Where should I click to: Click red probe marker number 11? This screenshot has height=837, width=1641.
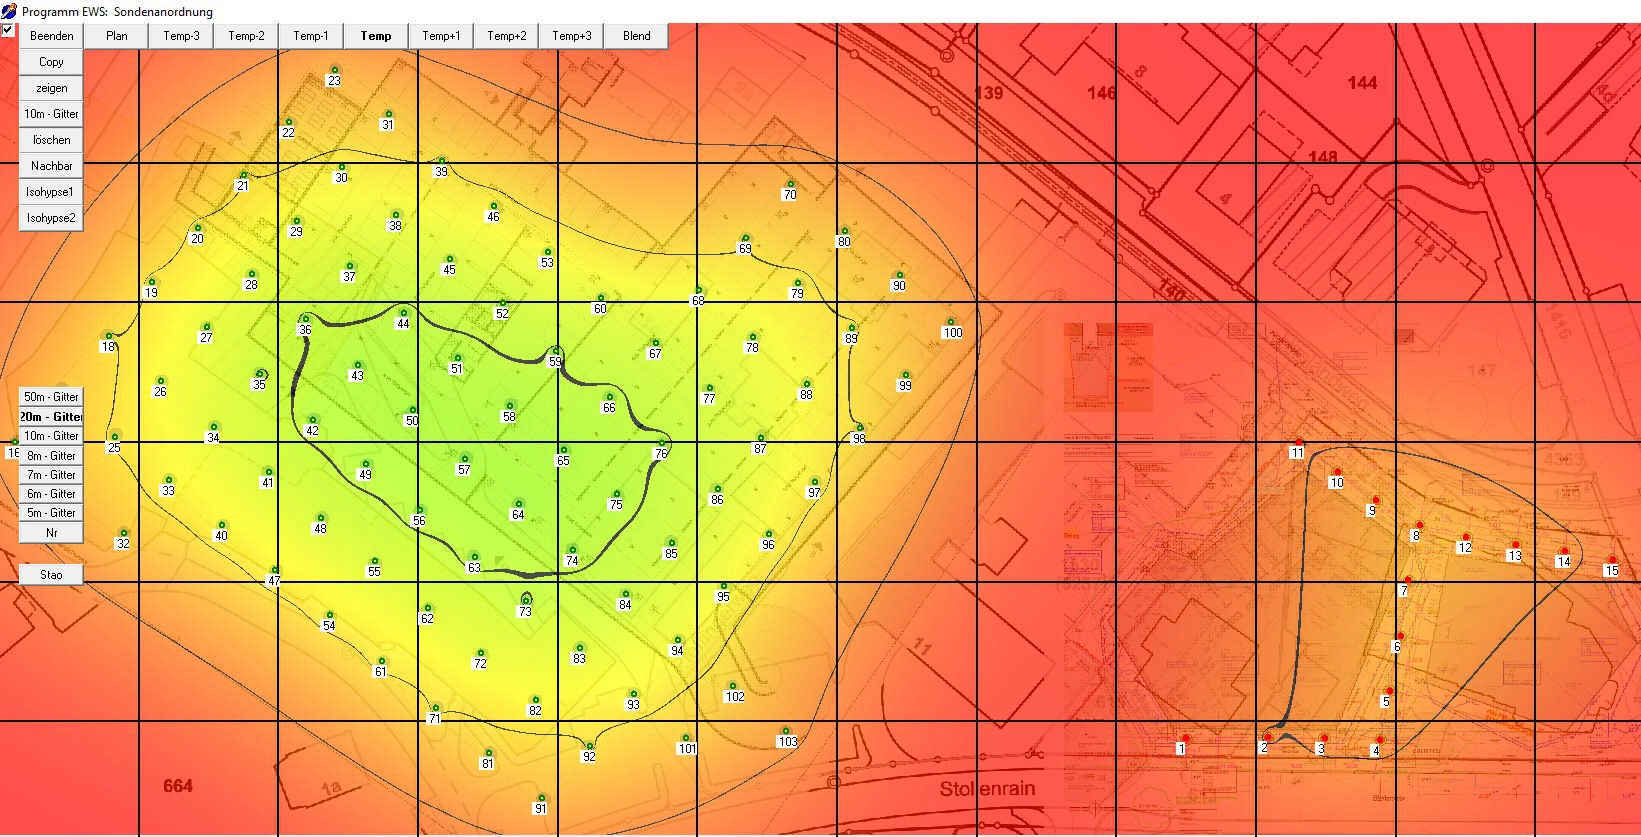(1298, 442)
